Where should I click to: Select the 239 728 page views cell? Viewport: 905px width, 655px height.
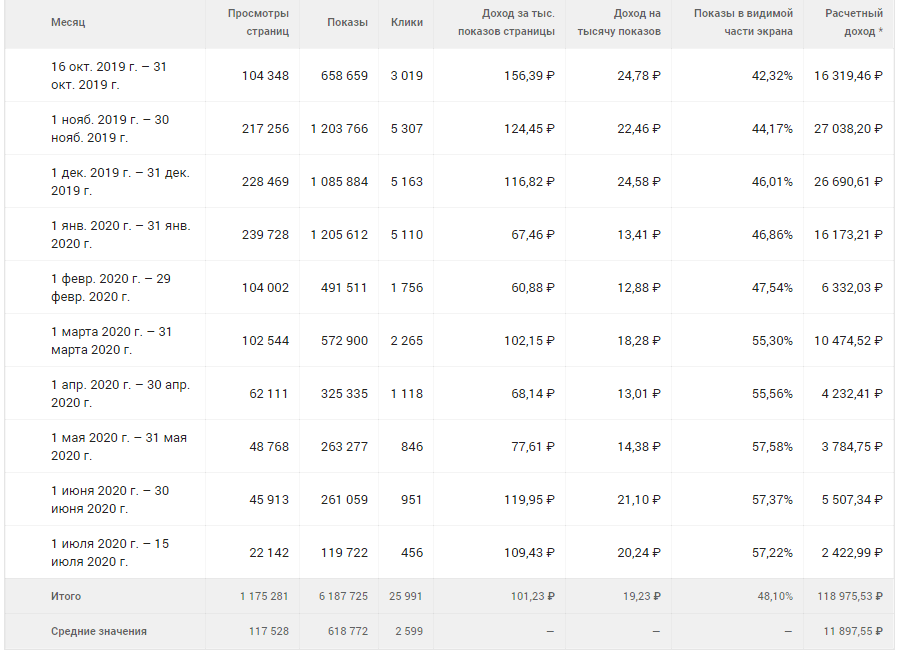[x=265, y=234]
